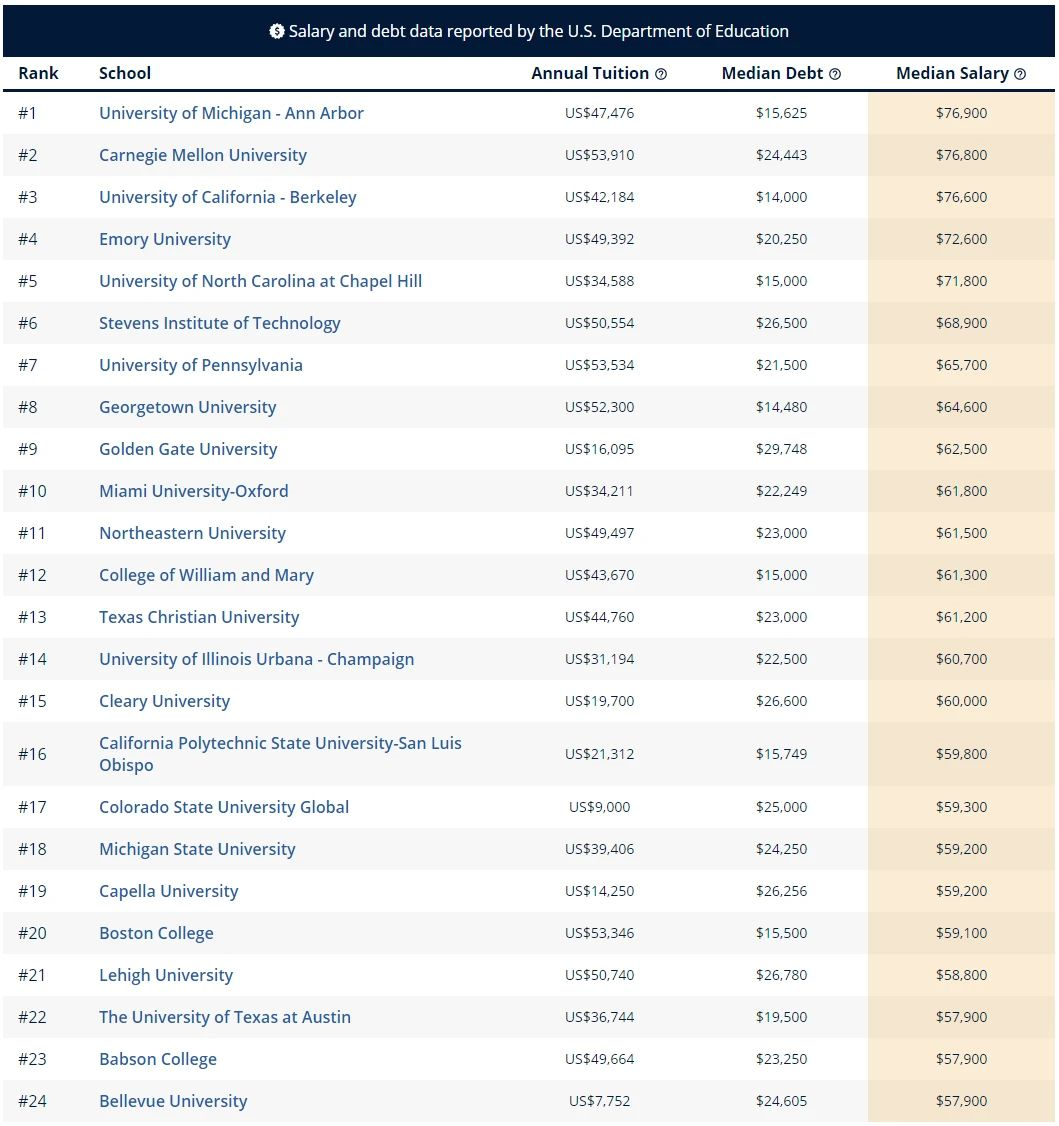Screen dimensions: 1059x1126
Task: Open the Northeastern University link
Action: point(192,533)
